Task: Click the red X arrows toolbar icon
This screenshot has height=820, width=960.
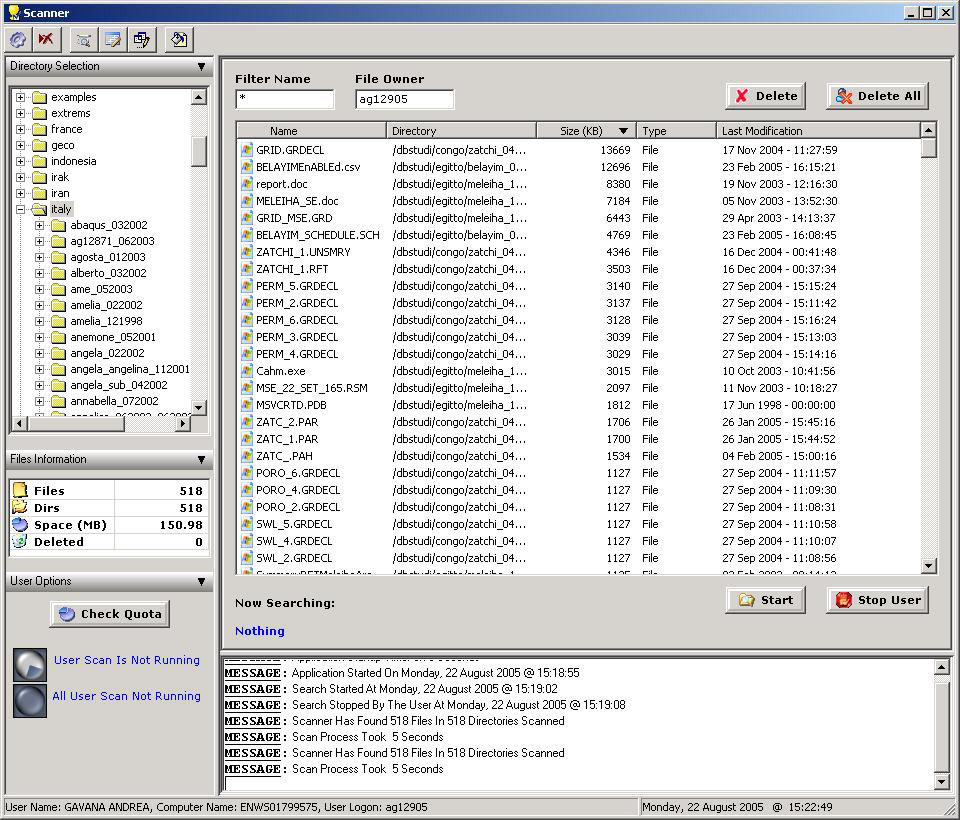Action: pos(45,40)
